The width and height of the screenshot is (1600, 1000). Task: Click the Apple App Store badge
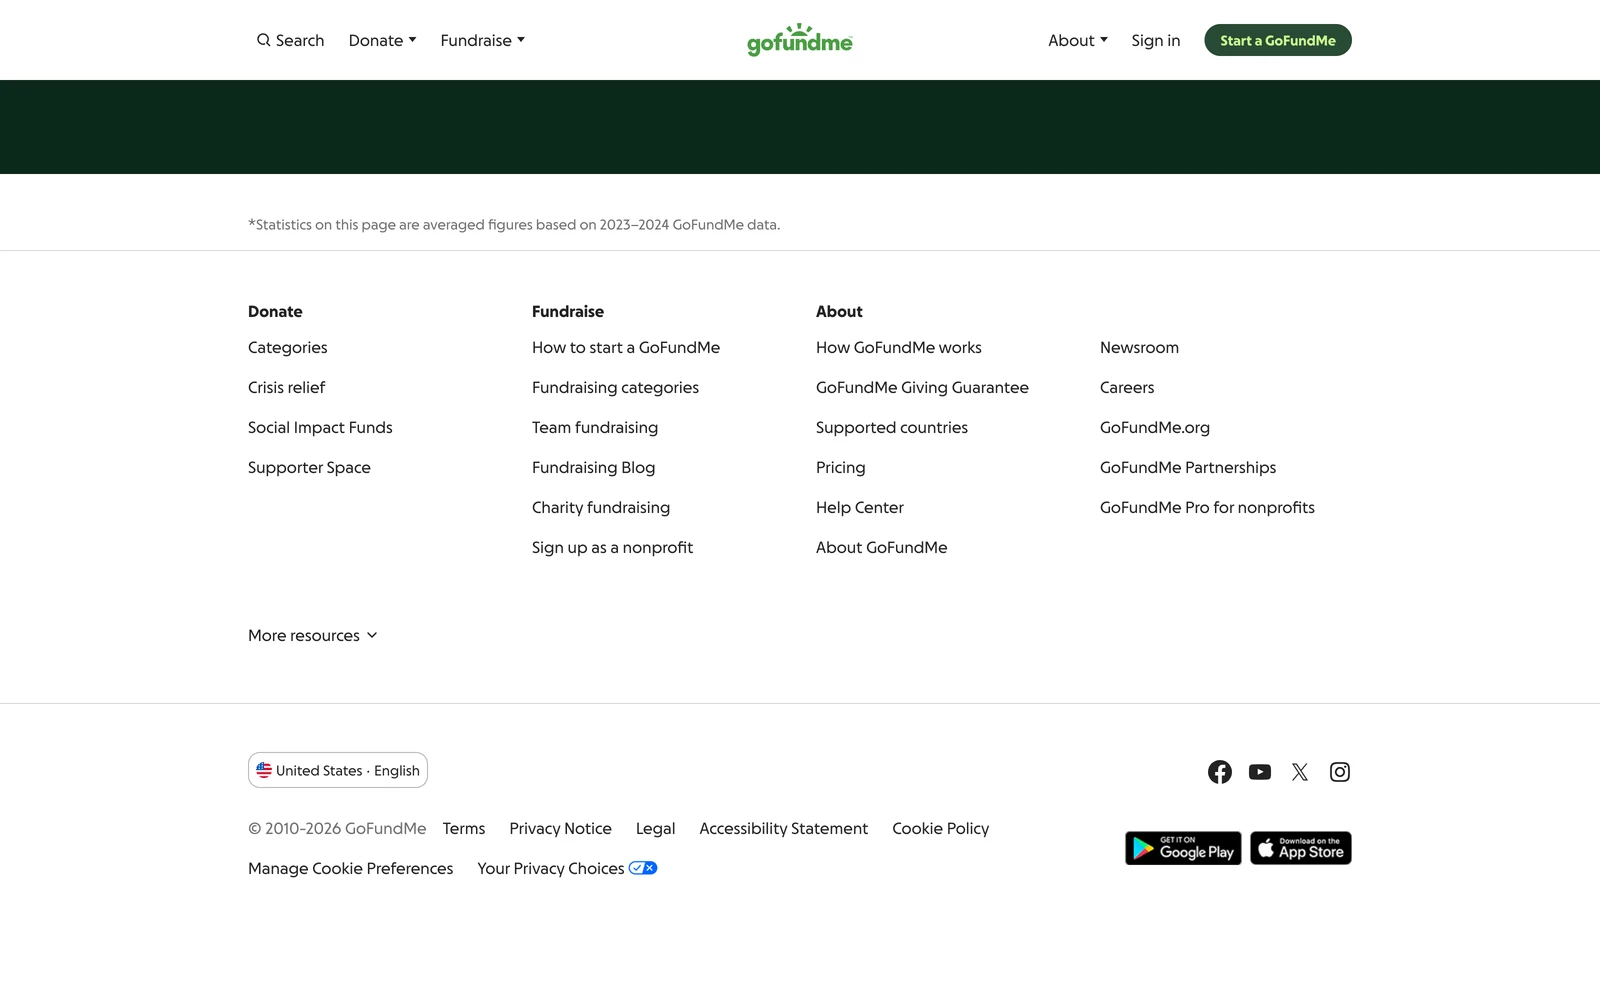pos(1301,848)
